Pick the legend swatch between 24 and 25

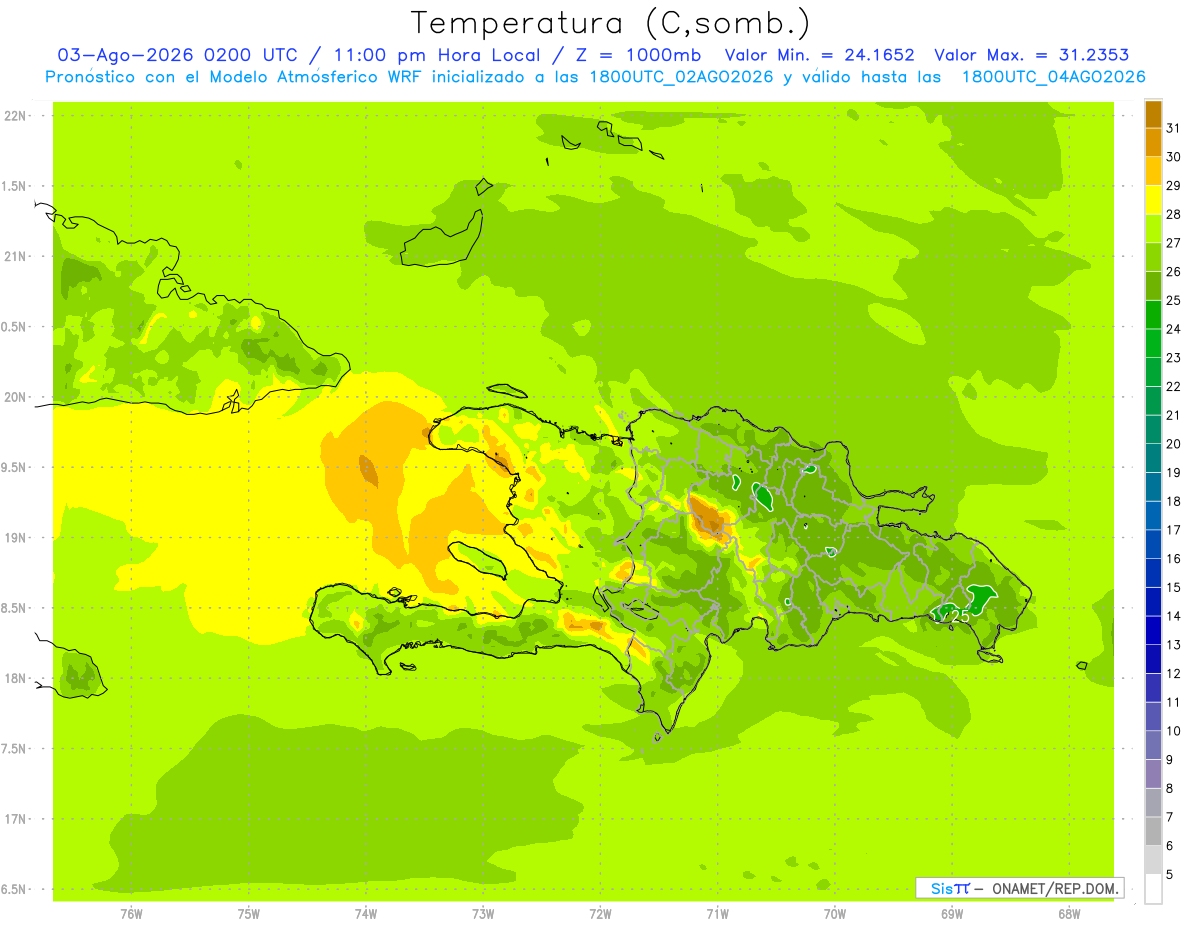[x=1153, y=314]
